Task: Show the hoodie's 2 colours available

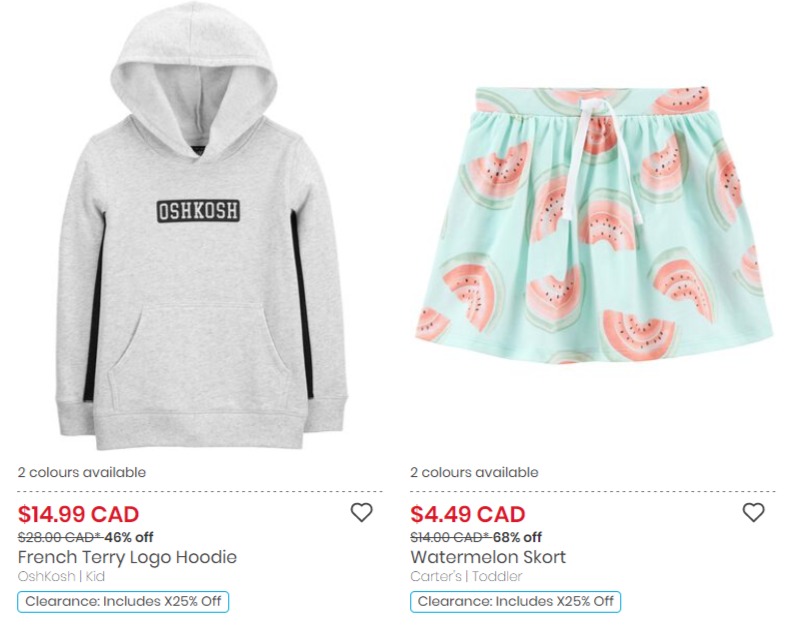Action: [82, 472]
